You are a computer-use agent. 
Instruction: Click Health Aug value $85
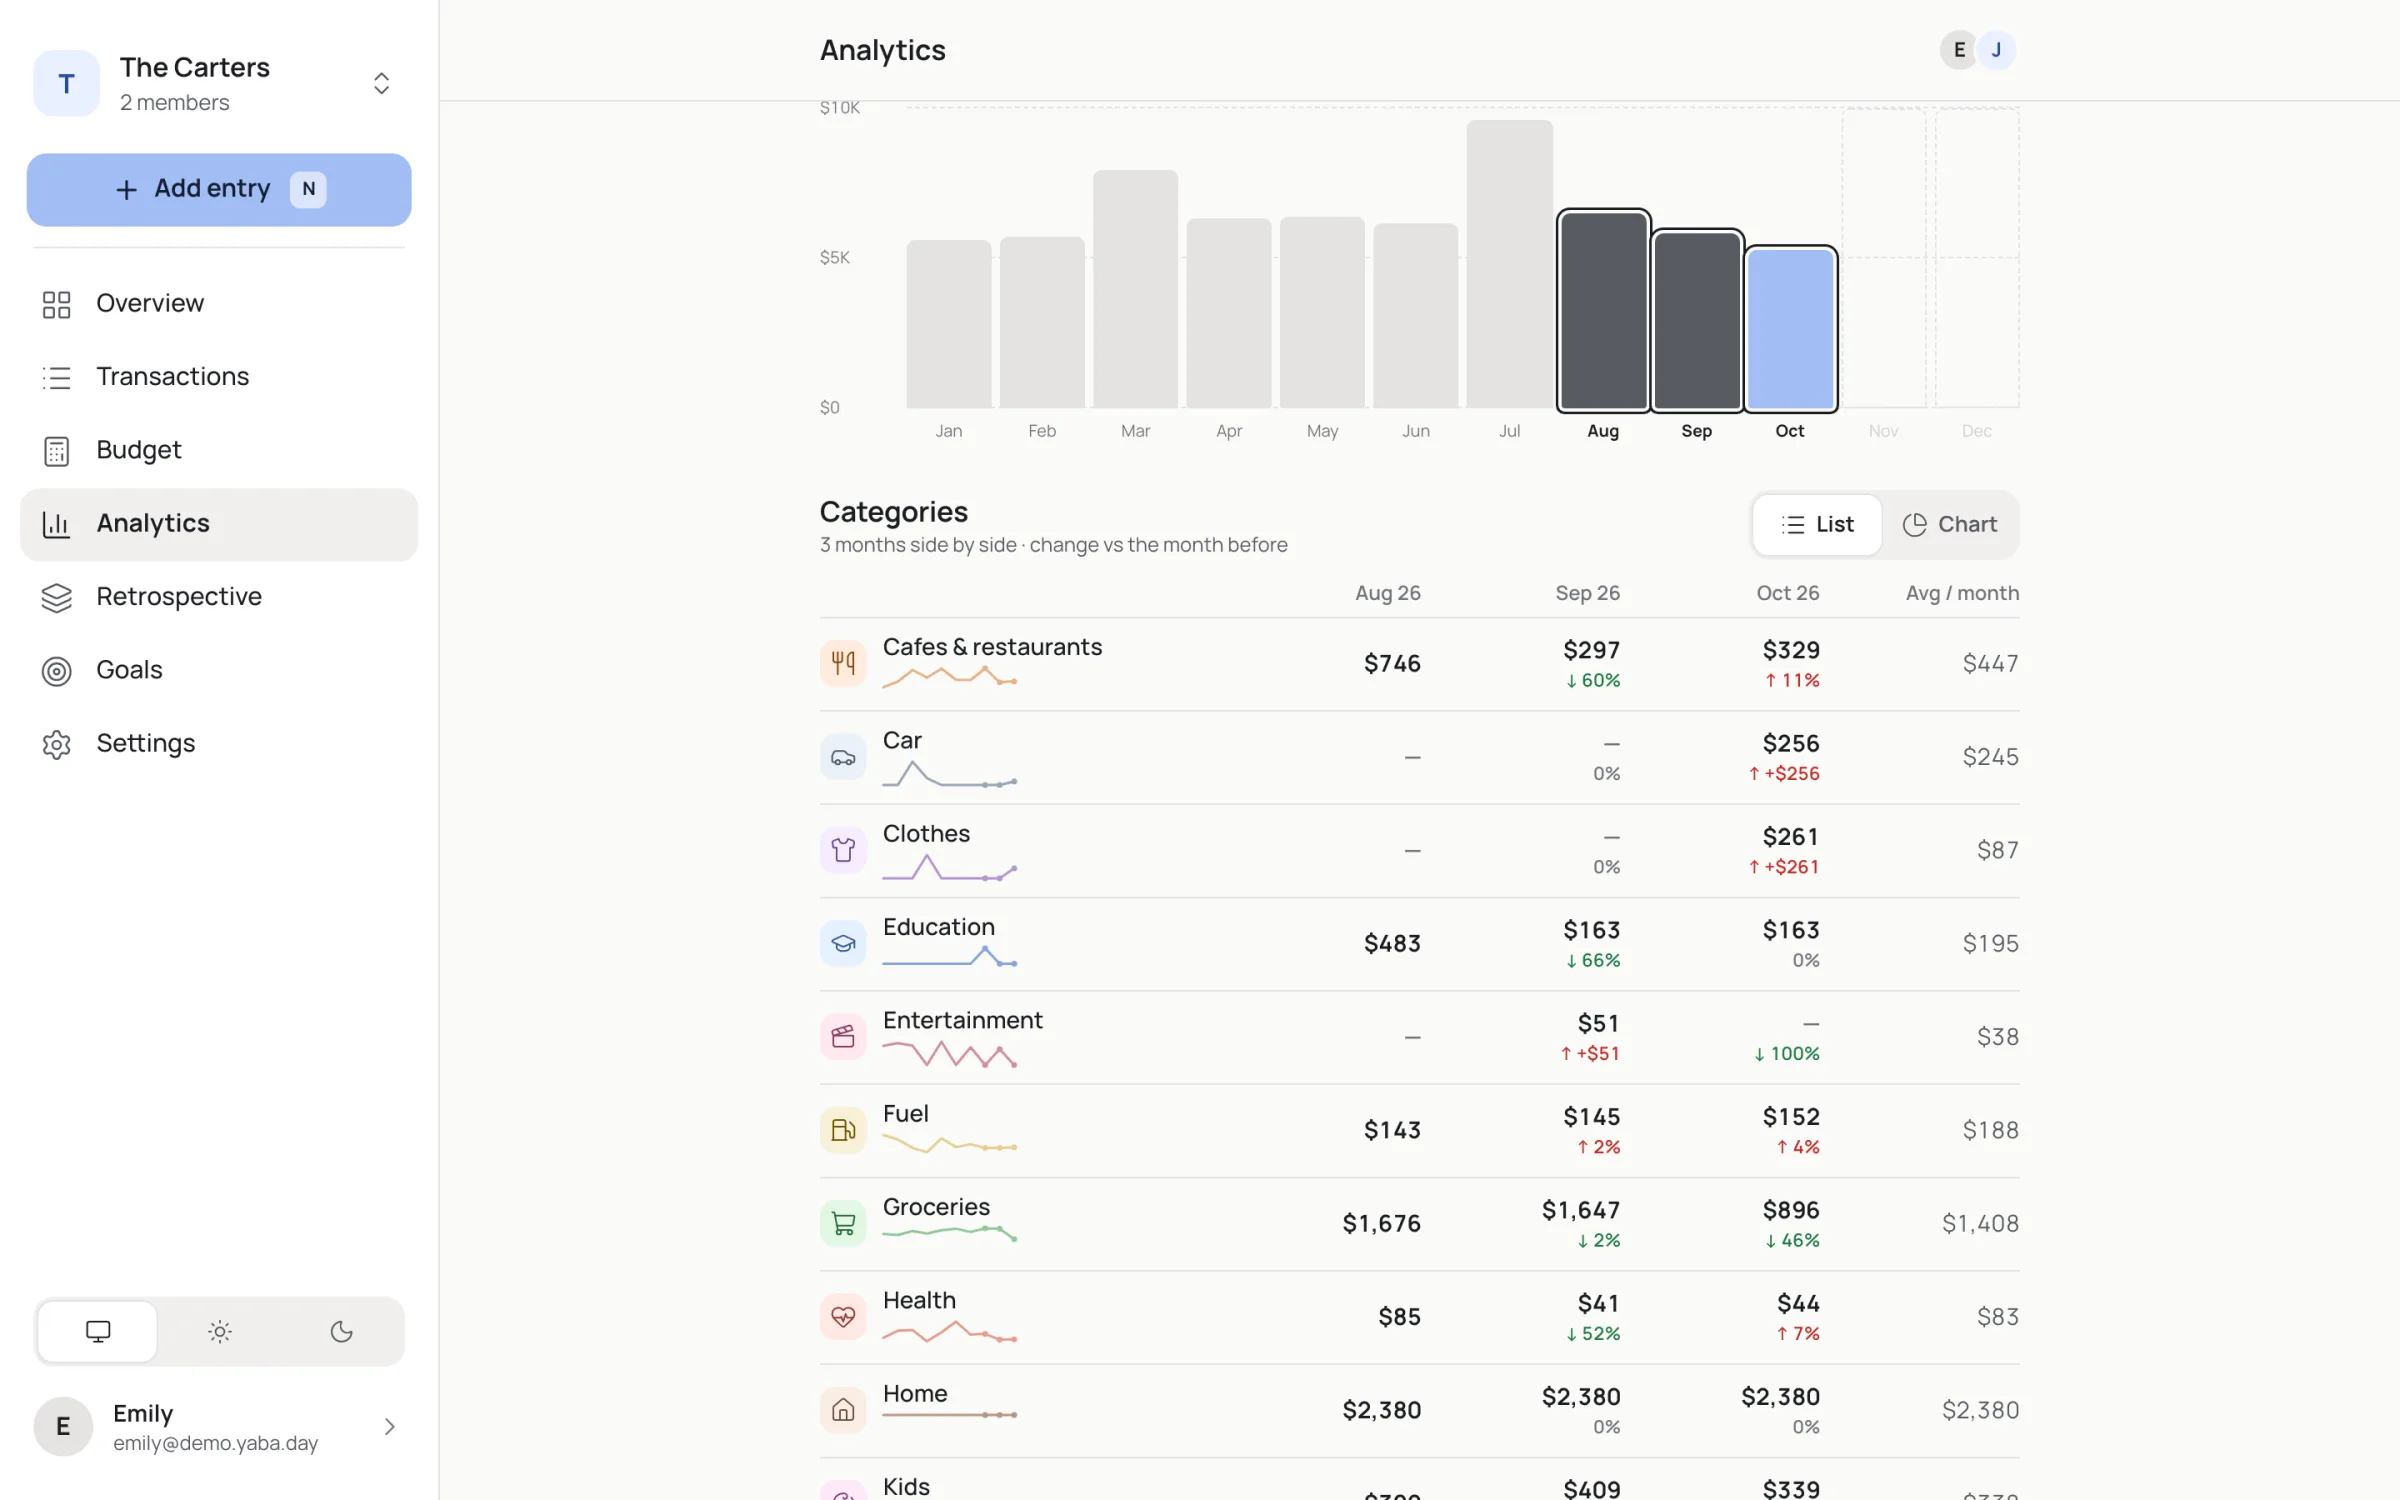(x=1399, y=1317)
